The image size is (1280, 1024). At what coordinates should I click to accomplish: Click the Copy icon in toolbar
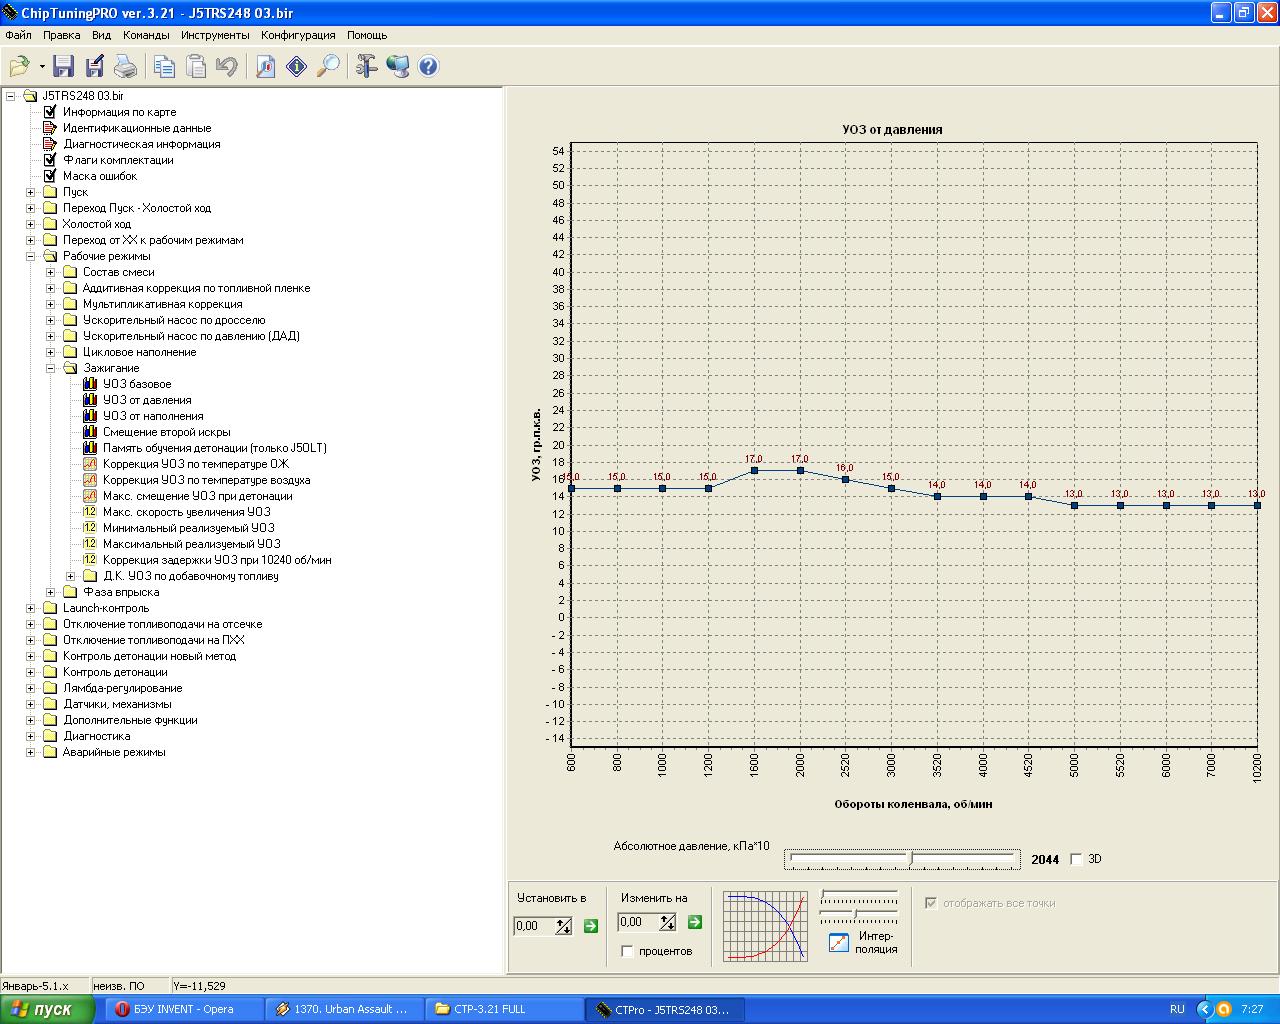click(x=164, y=67)
